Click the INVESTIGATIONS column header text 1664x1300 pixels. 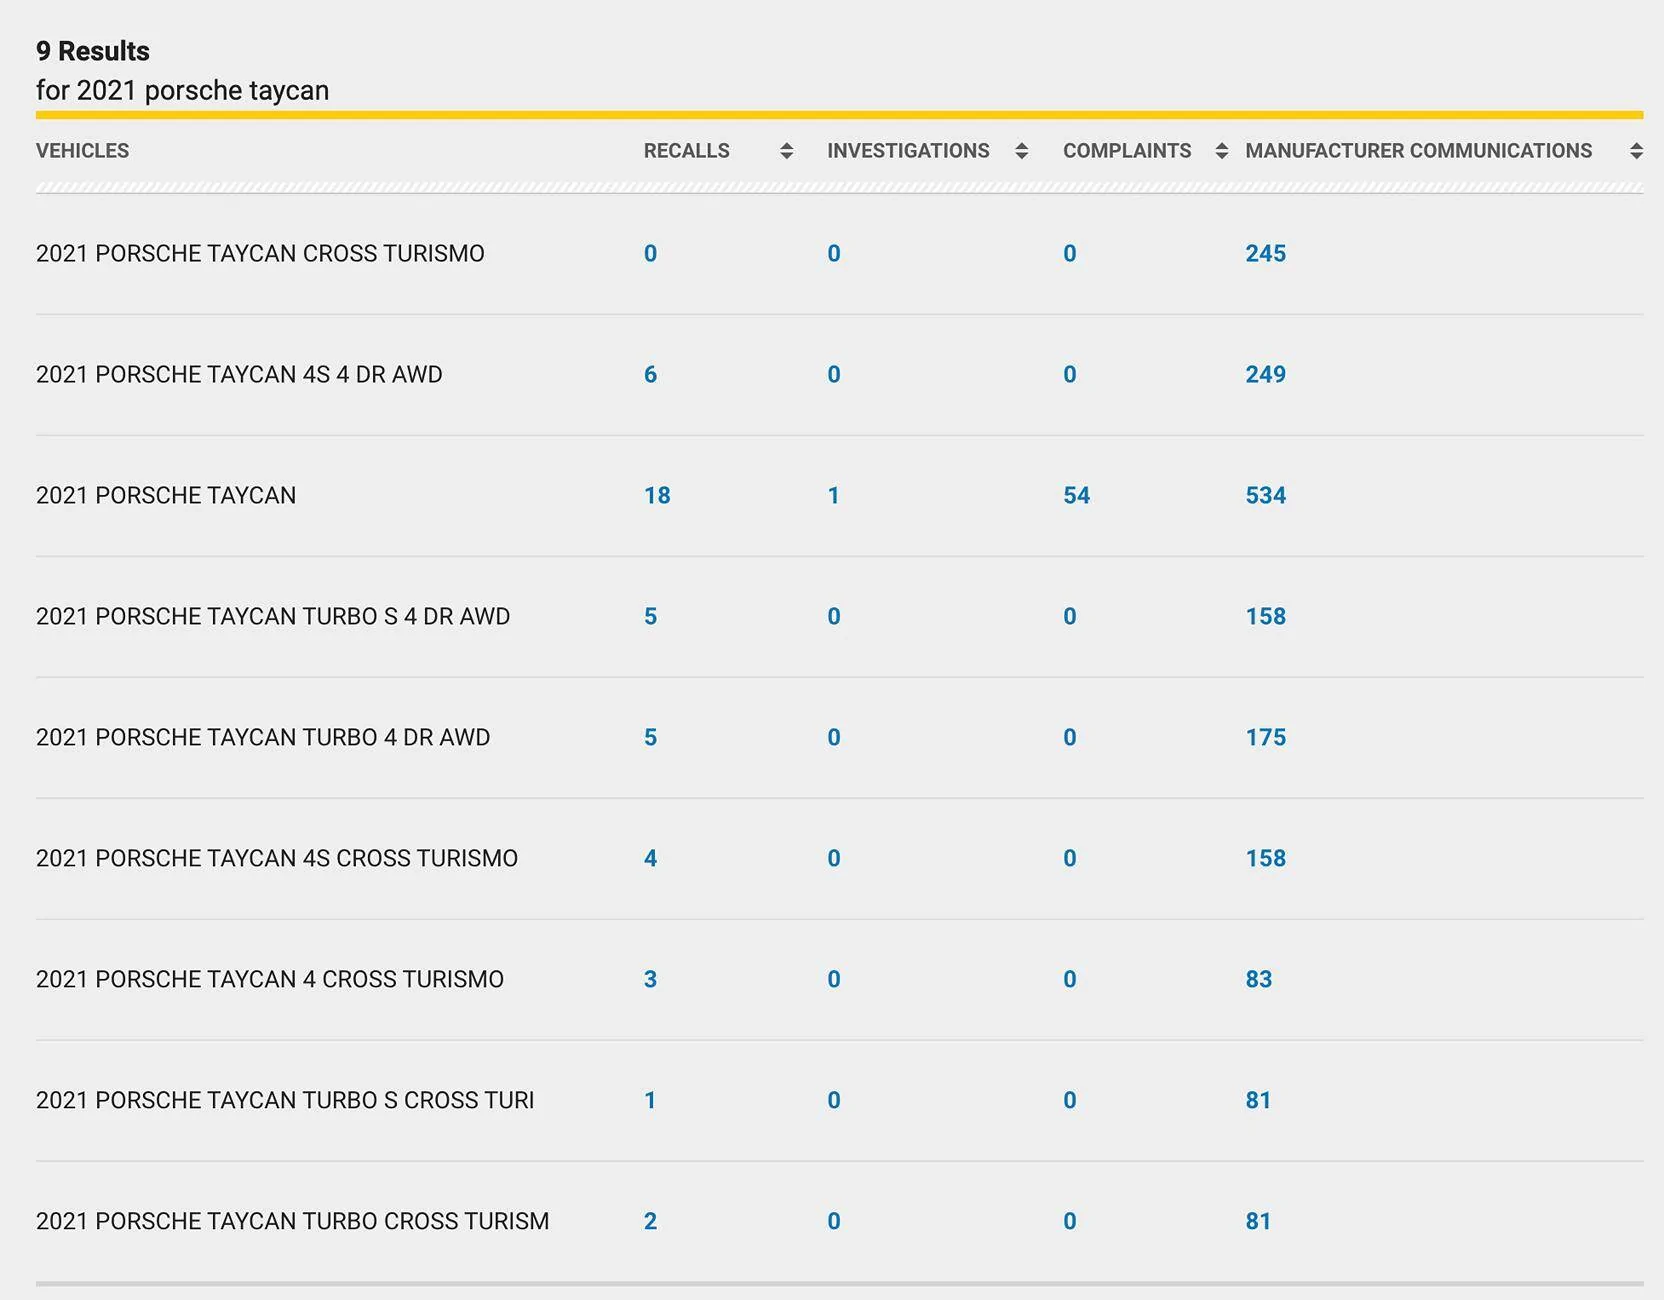[908, 151]
